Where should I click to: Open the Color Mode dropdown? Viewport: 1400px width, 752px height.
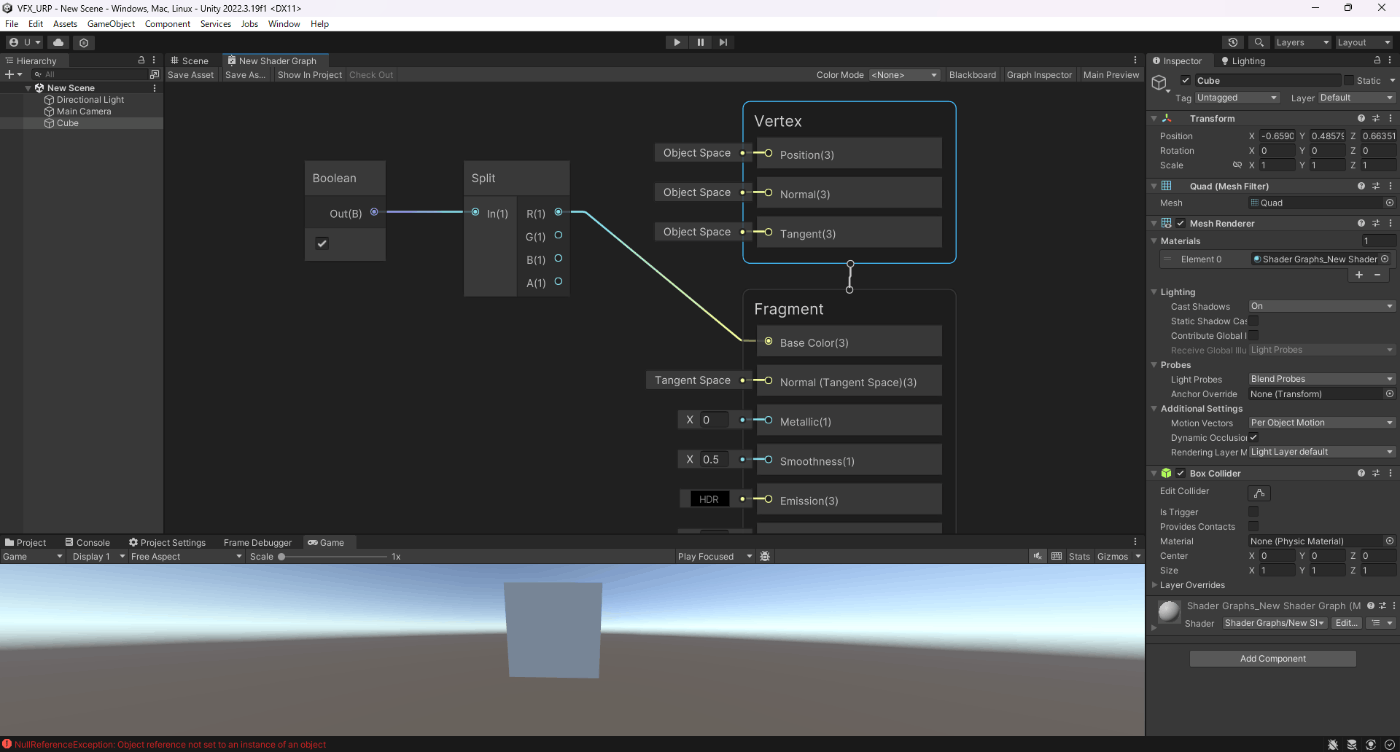[904, 75]
